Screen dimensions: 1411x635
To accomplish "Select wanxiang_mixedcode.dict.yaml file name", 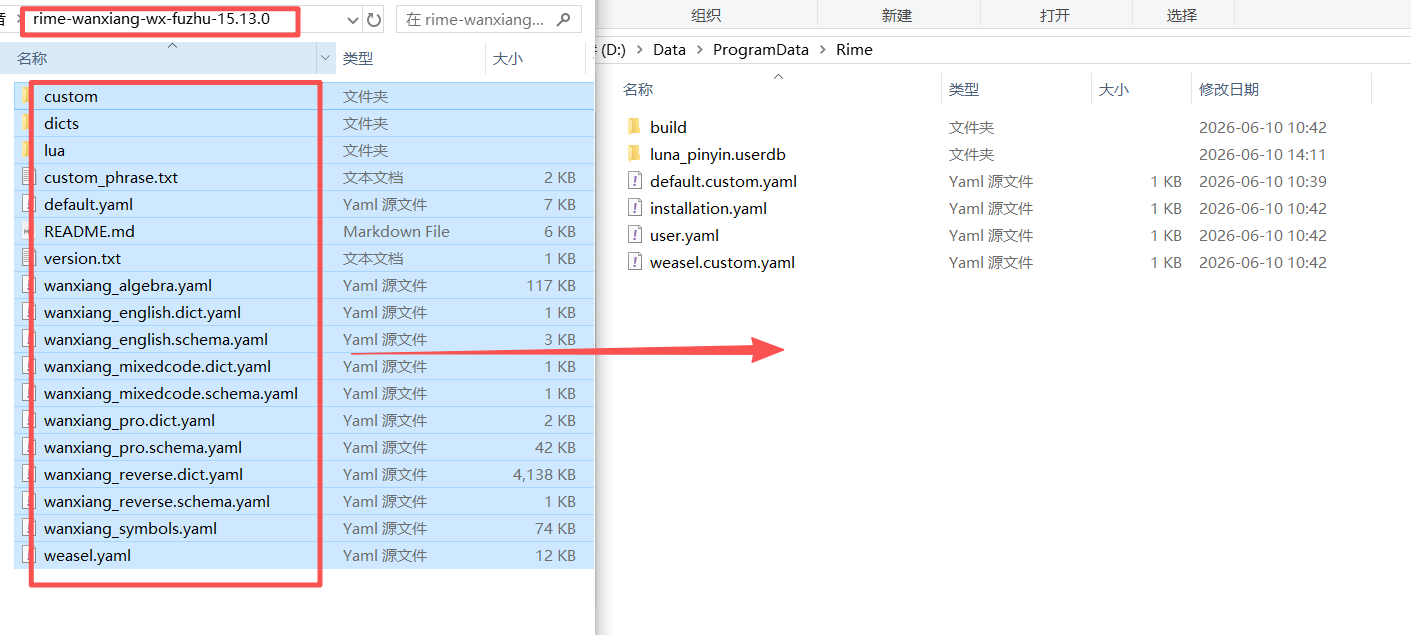I will 157,366.
